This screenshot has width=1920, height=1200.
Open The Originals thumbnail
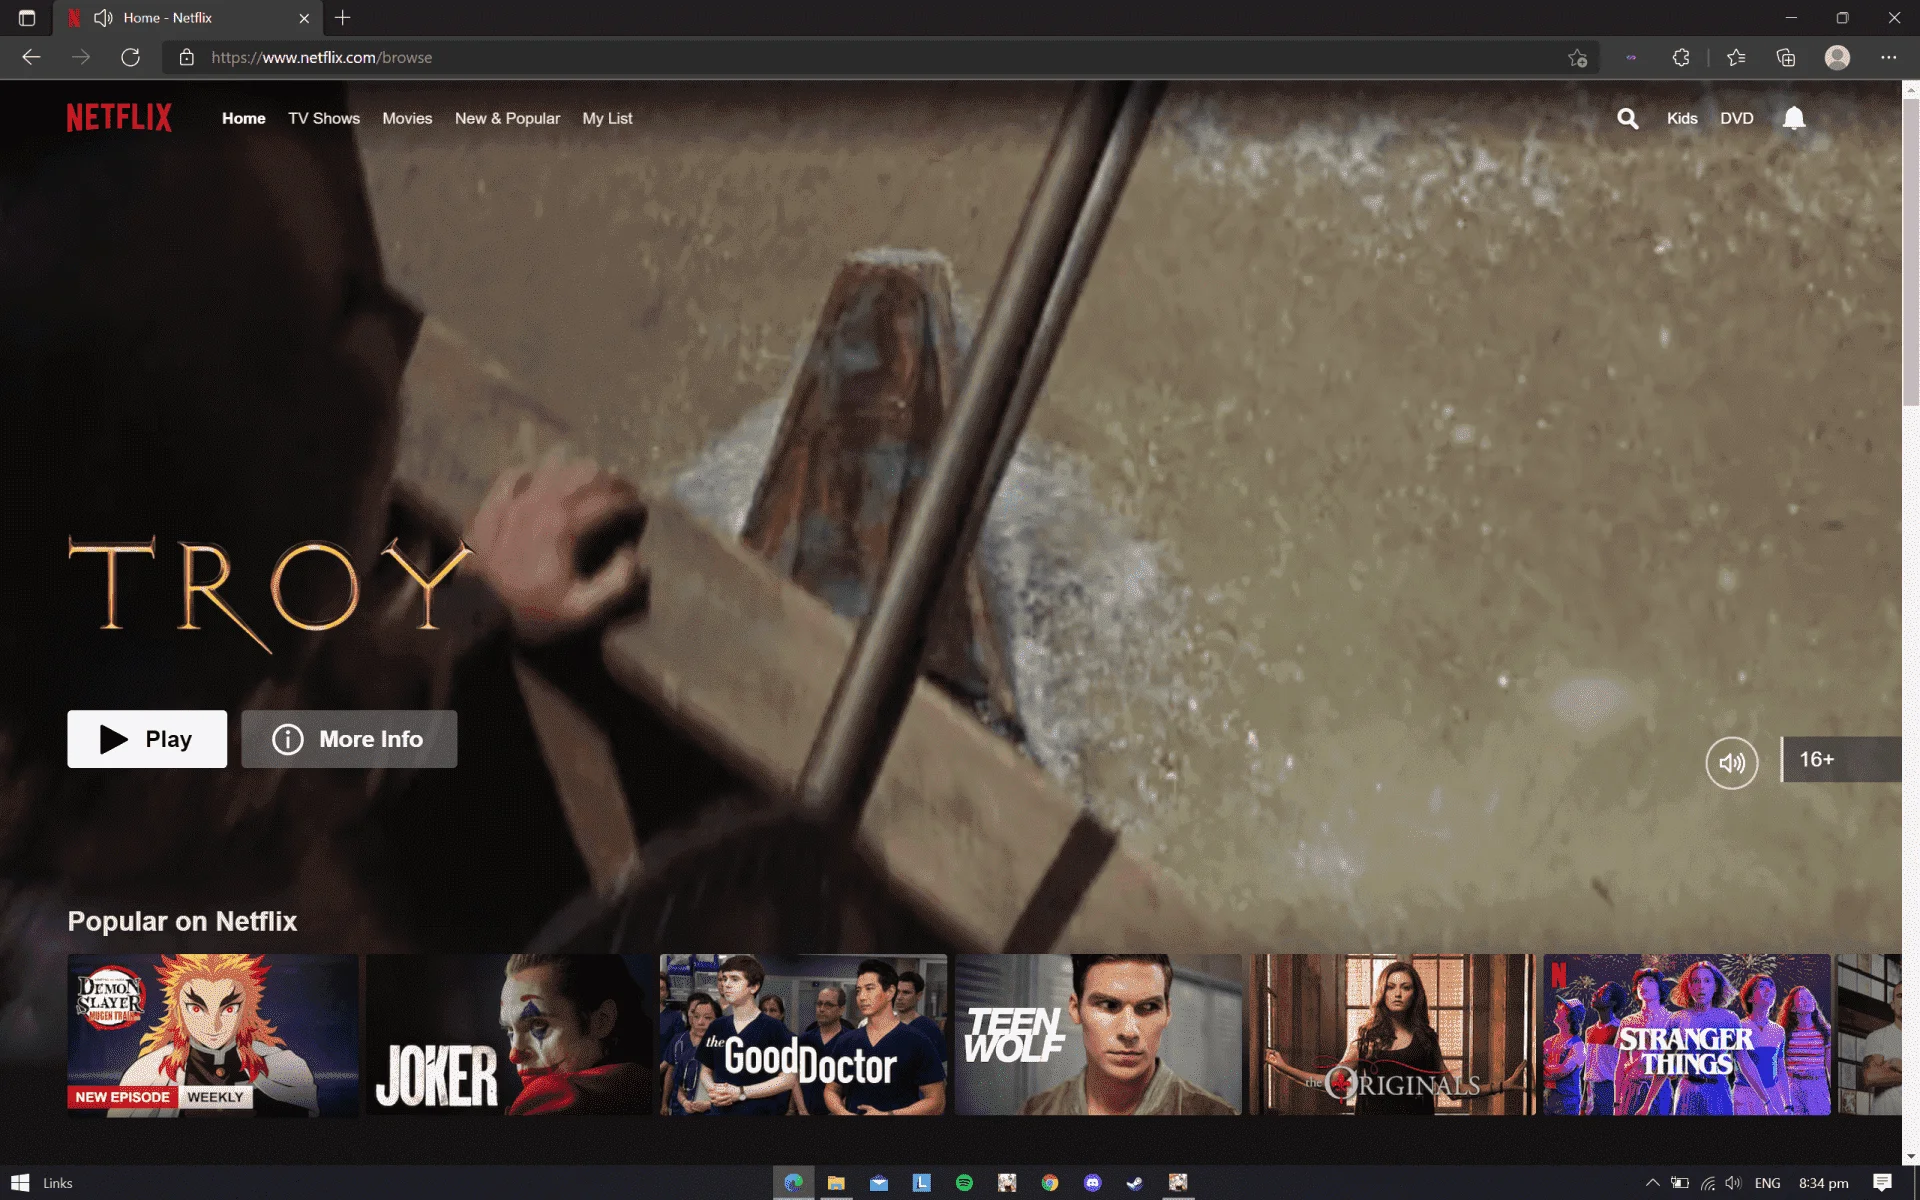click(1392, 1034)
